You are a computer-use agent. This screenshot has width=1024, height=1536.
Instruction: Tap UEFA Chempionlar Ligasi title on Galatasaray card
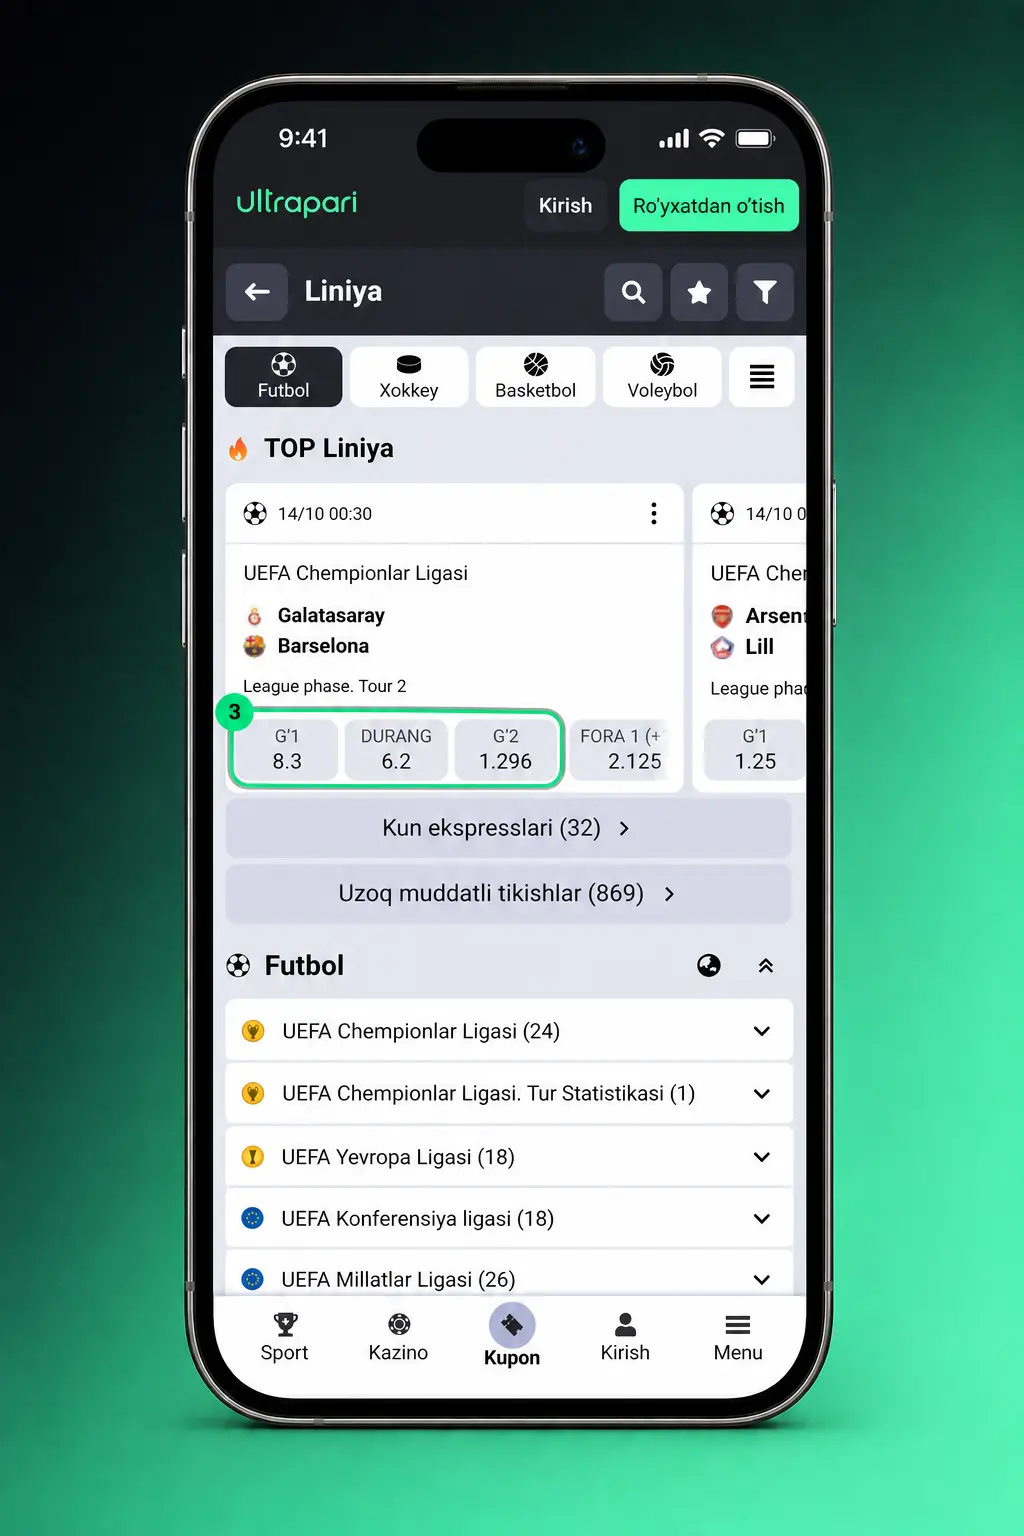coord(356,573)
